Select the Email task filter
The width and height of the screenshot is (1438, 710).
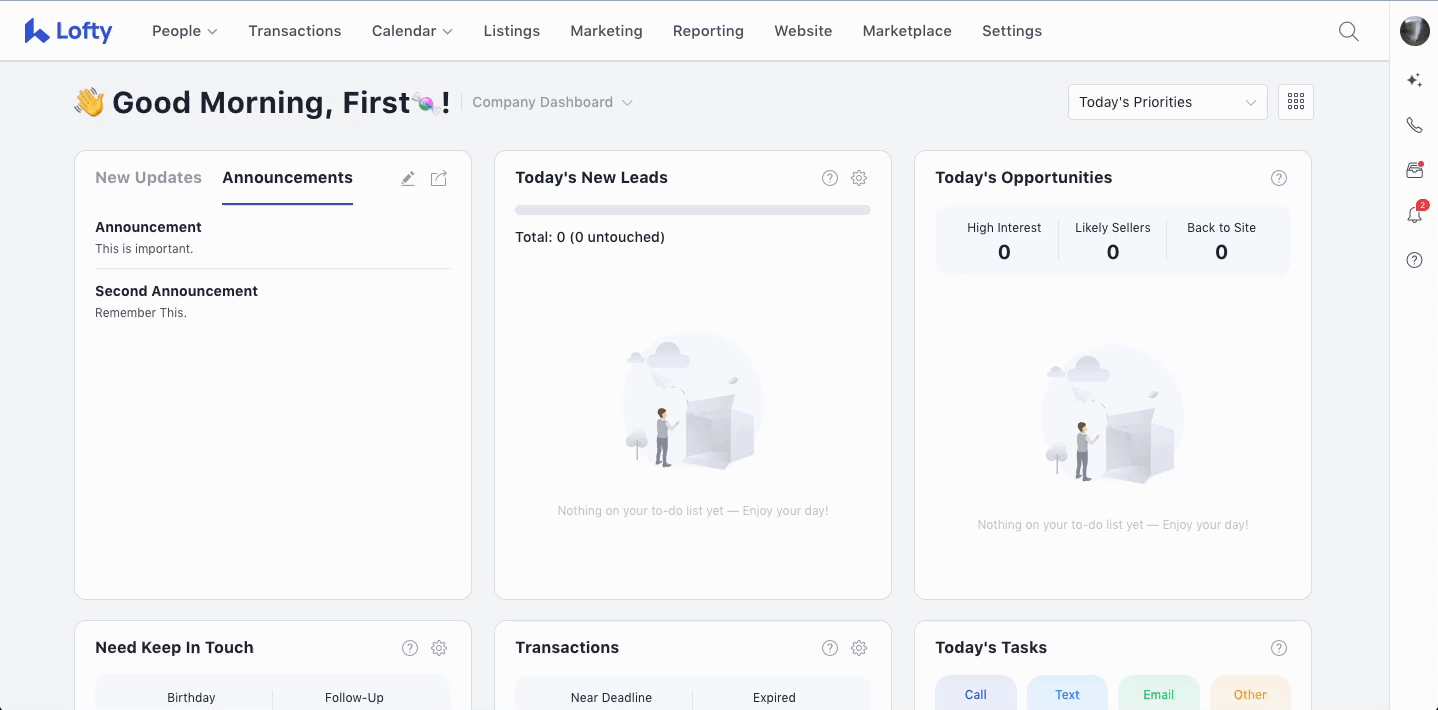pyautogui.click(x=1158, y=694)
